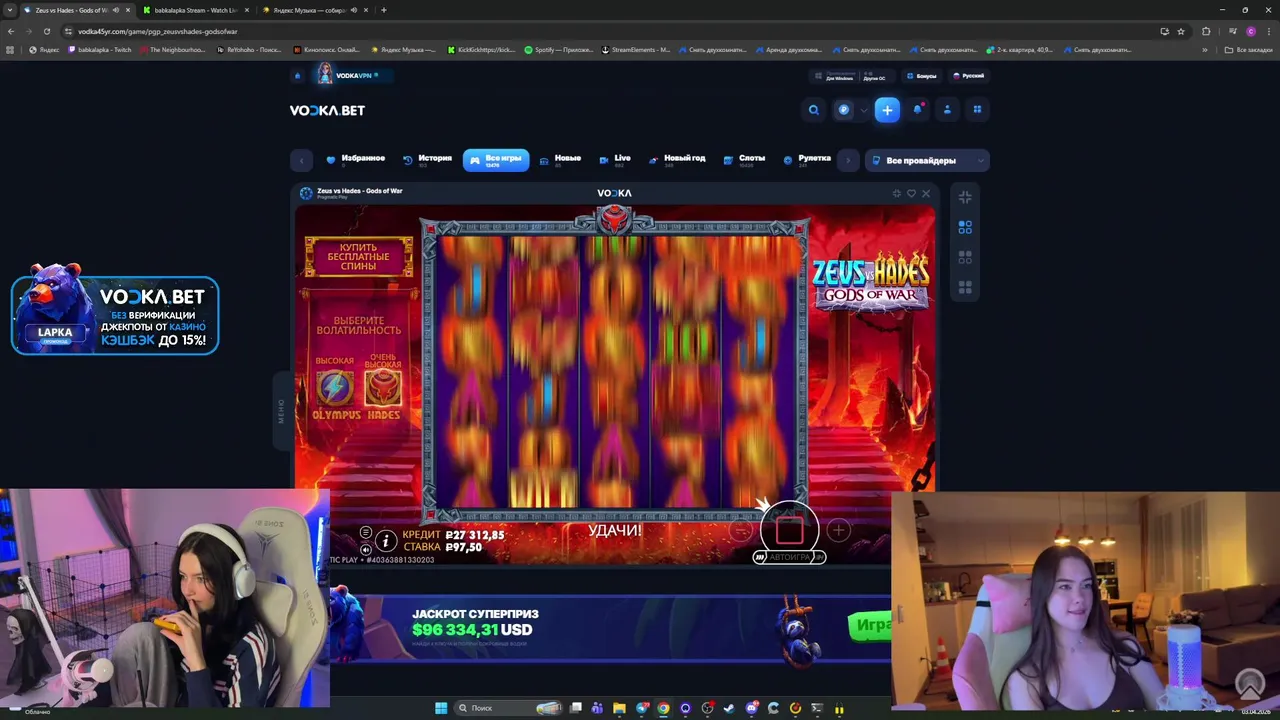Increase the bet with plus button
The height and width of the screenshot is (720, 1280).
coord(838,530)
